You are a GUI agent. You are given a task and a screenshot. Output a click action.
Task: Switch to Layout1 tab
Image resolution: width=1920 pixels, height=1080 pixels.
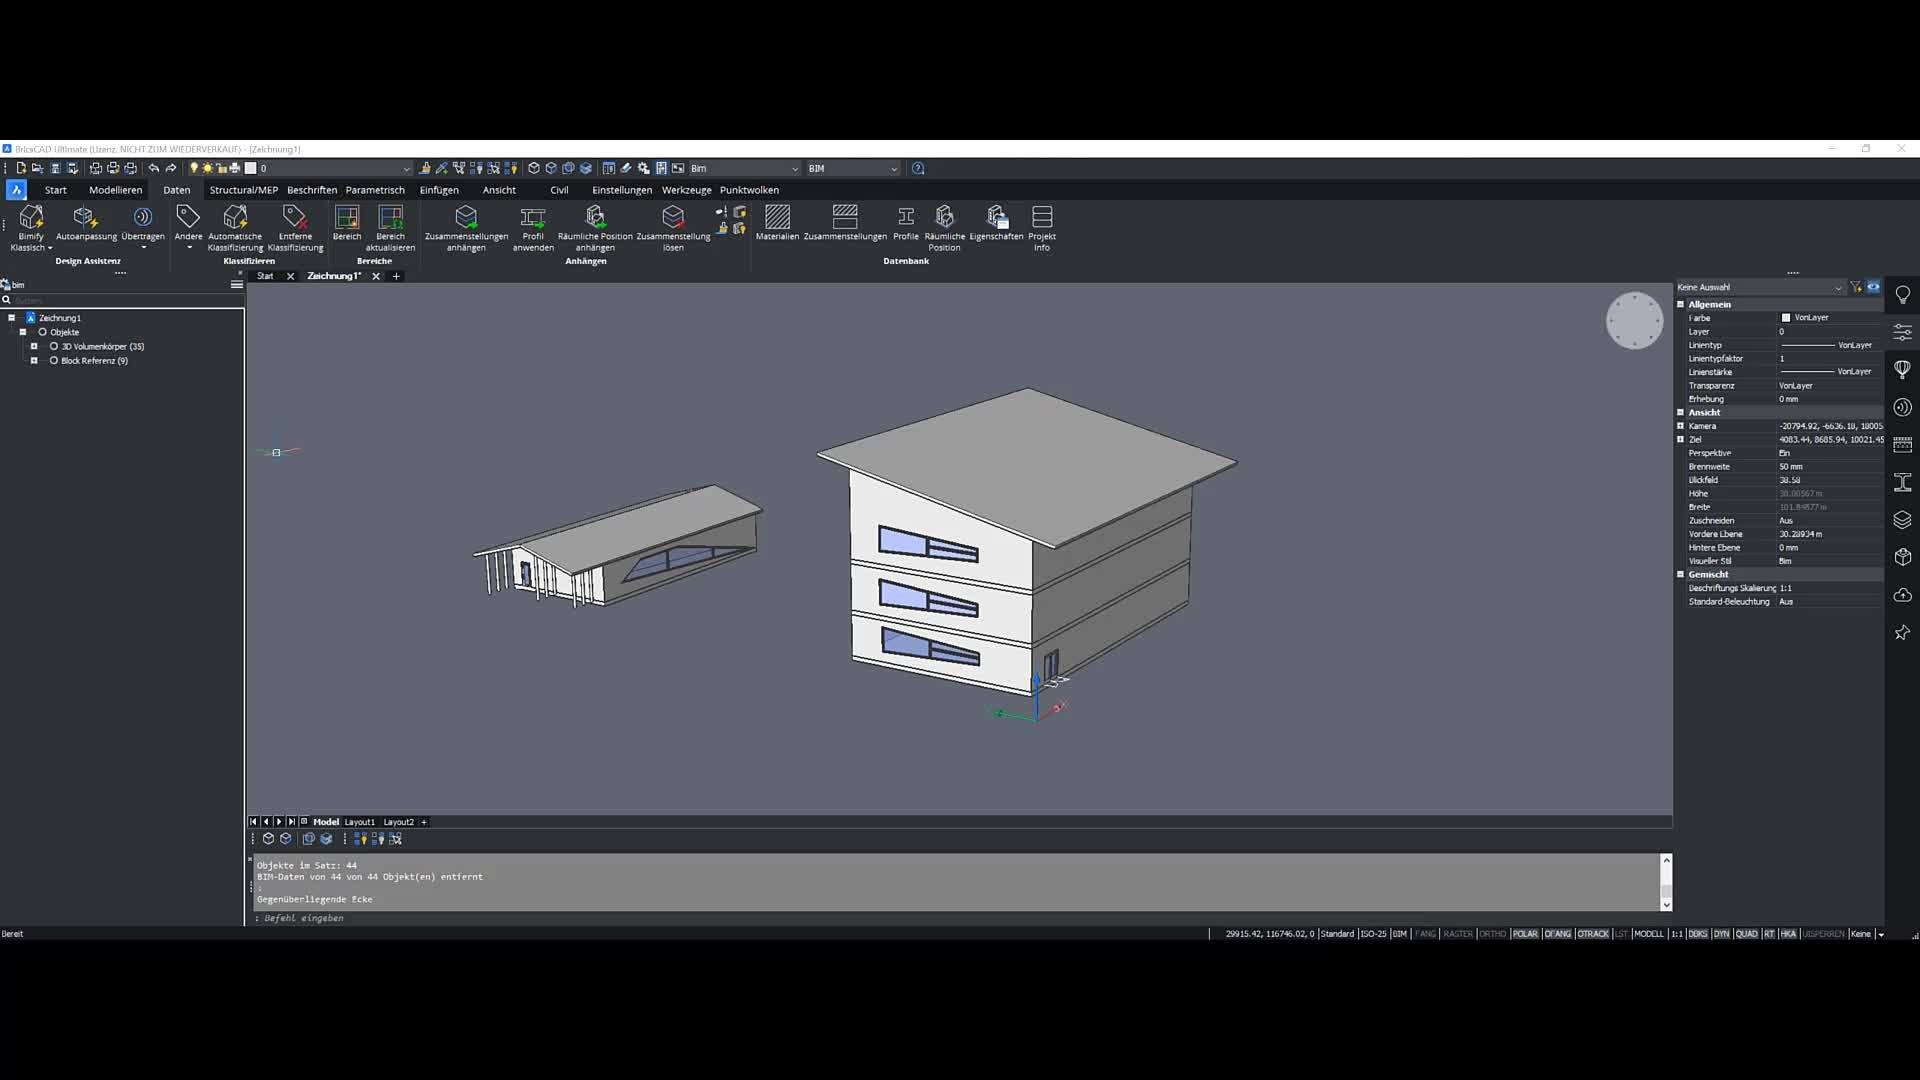(x=359, y=822)
